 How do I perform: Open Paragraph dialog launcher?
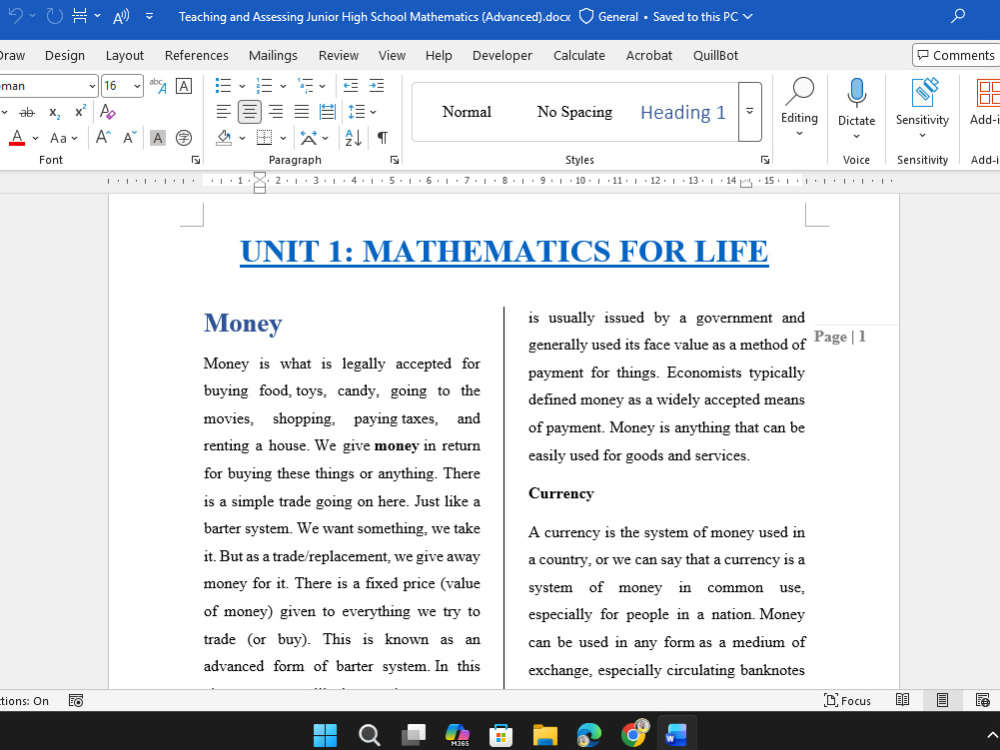pos(395,160)
